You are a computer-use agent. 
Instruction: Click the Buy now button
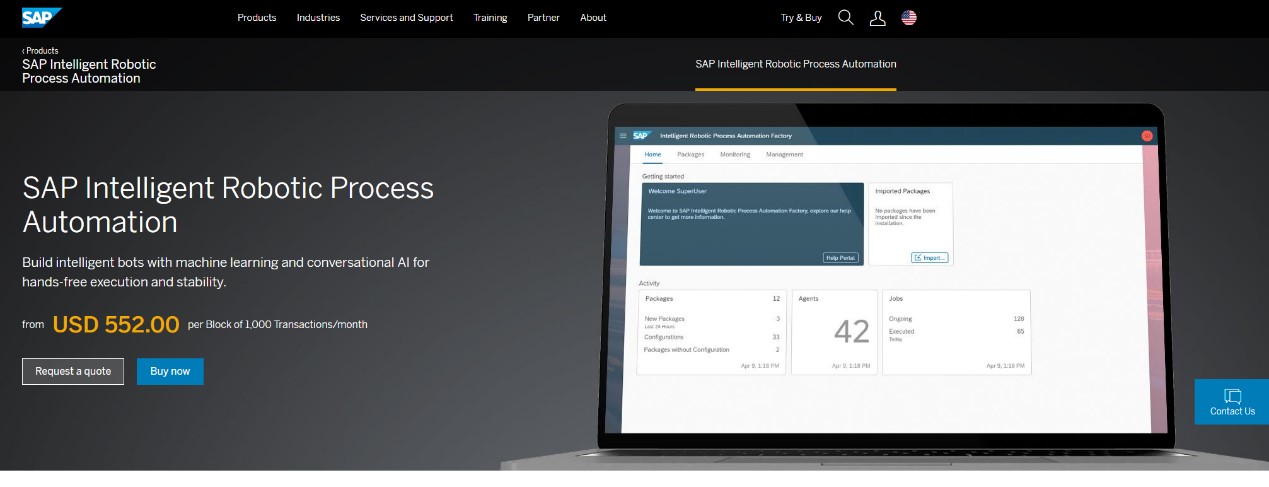[x=170, y=371]
